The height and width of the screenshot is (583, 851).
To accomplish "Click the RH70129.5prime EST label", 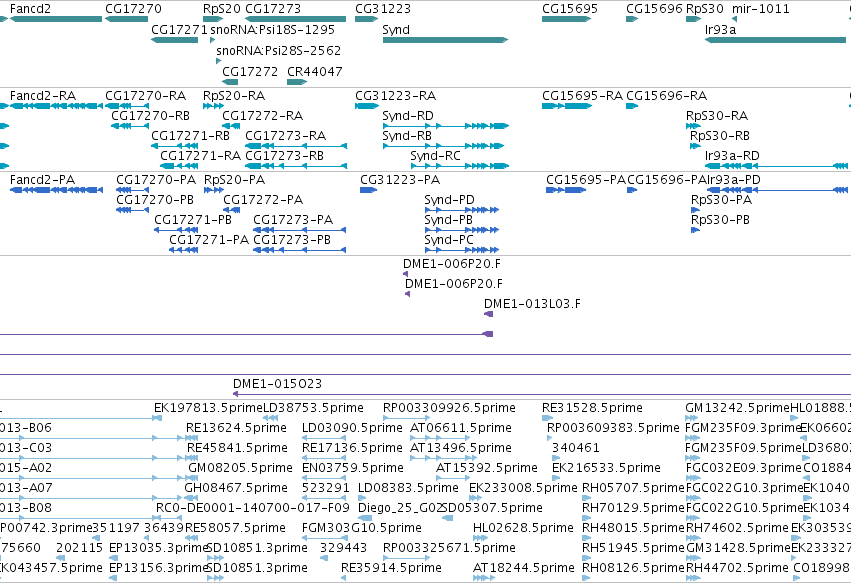I will pos(633,508).
